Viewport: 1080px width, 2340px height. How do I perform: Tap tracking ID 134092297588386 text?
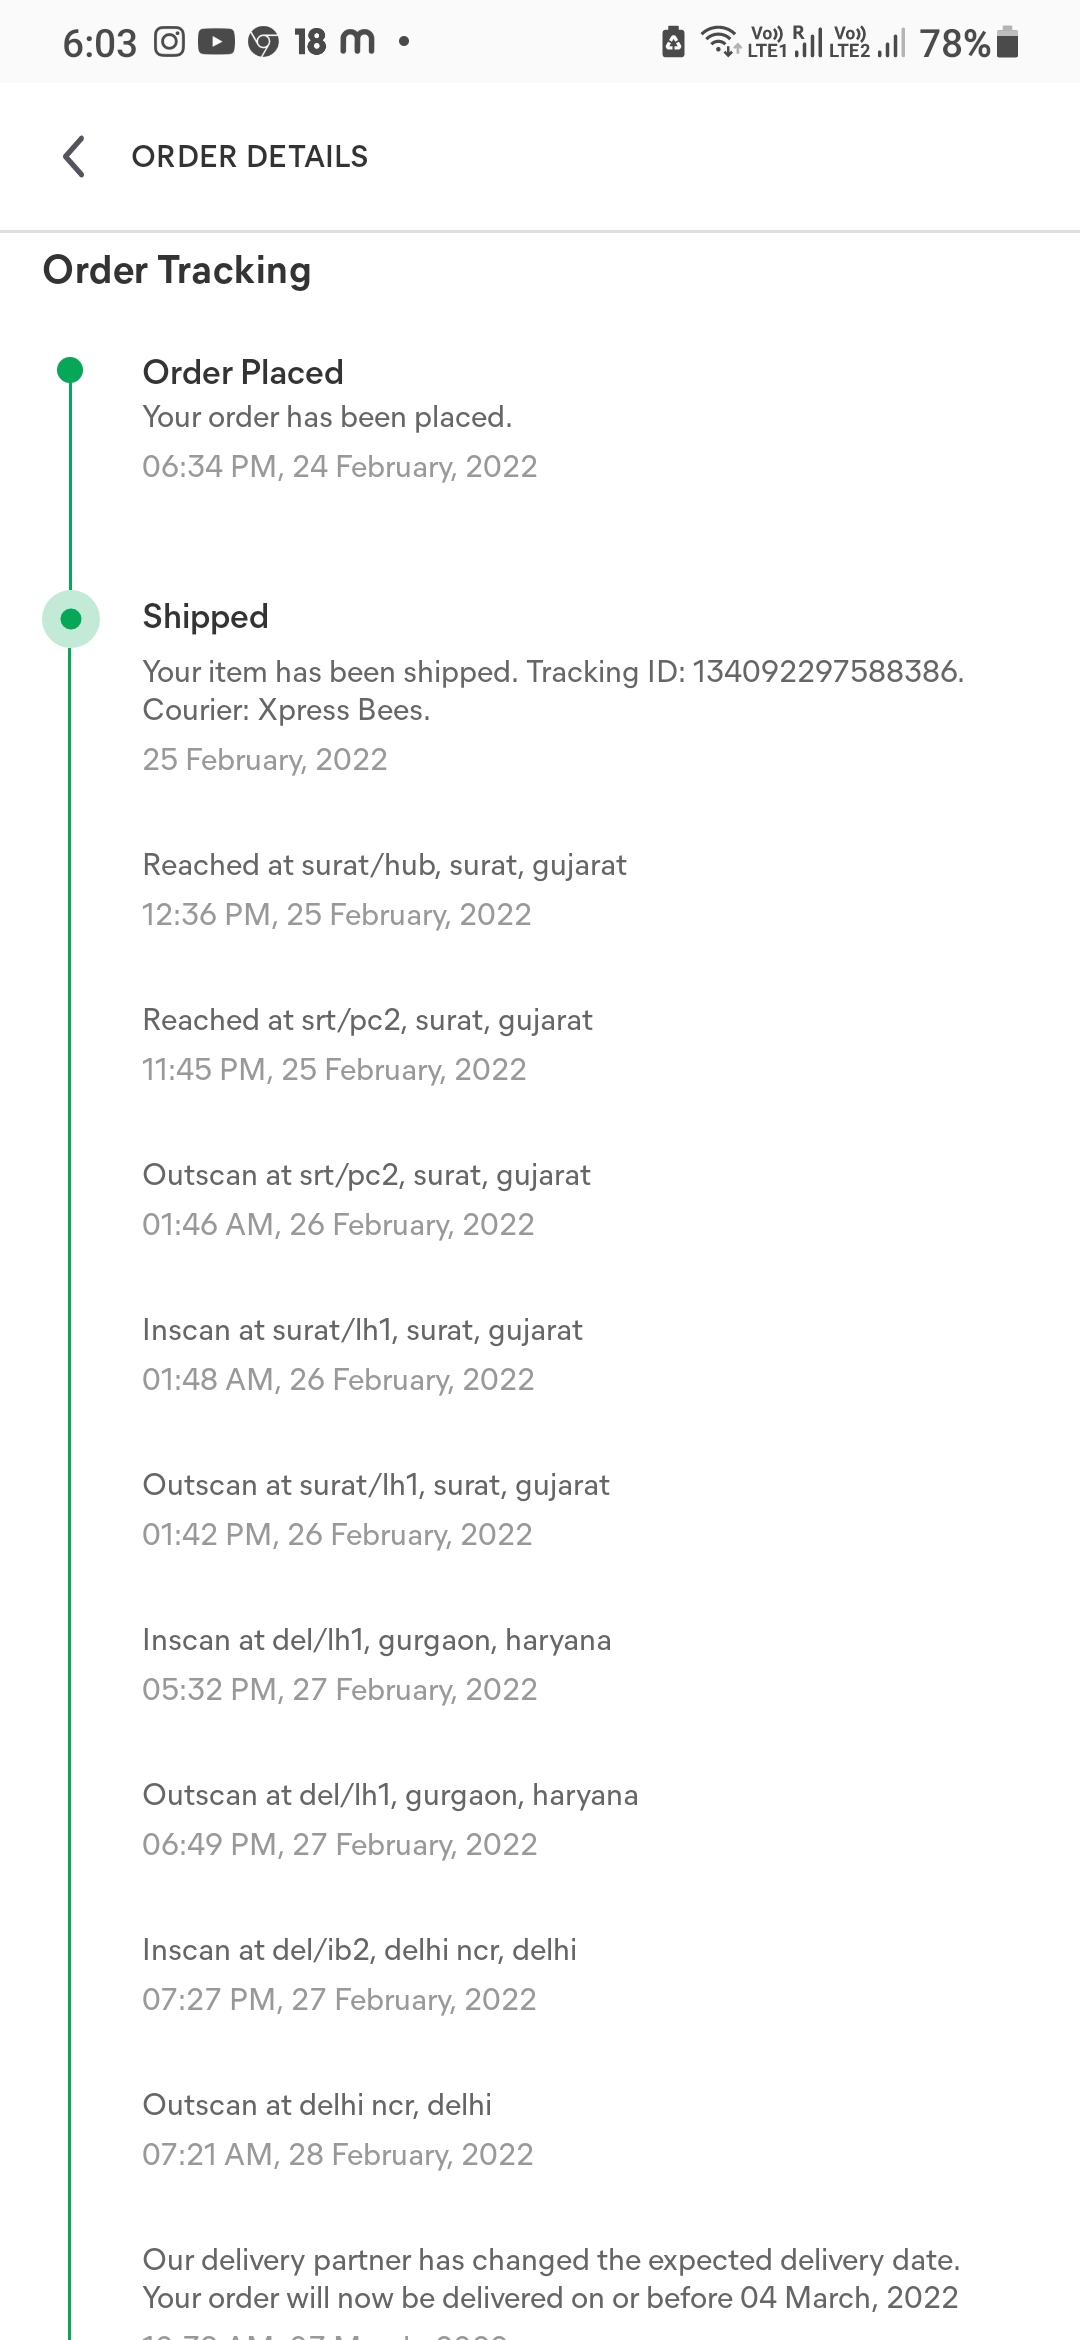pyautogui.click(x=826, y=671)
